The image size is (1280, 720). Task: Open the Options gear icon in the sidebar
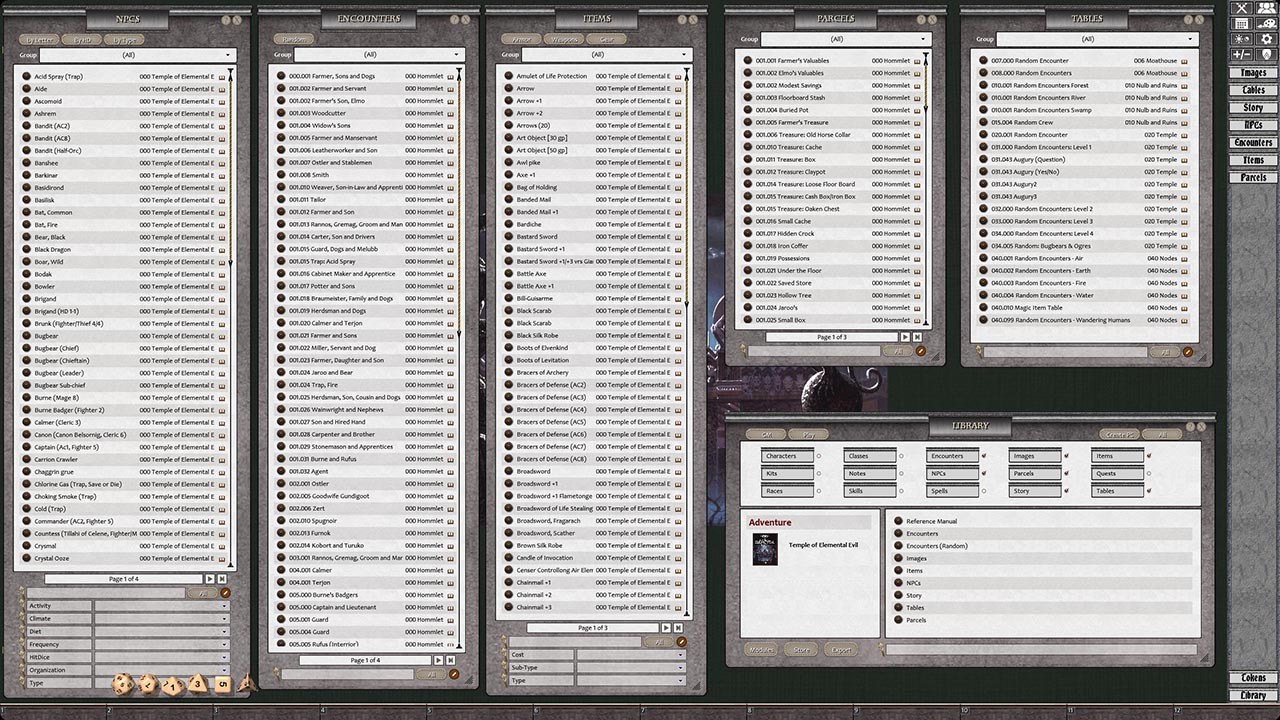coord(1266,40)
